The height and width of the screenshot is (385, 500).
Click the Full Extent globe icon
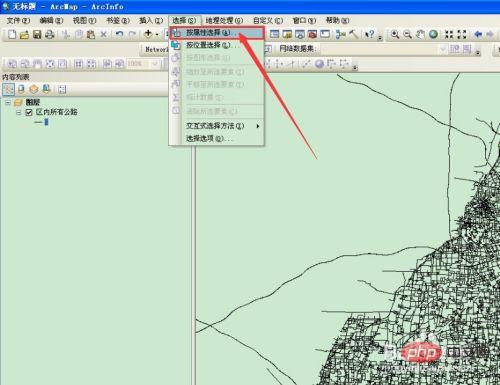tap(433, 34)
